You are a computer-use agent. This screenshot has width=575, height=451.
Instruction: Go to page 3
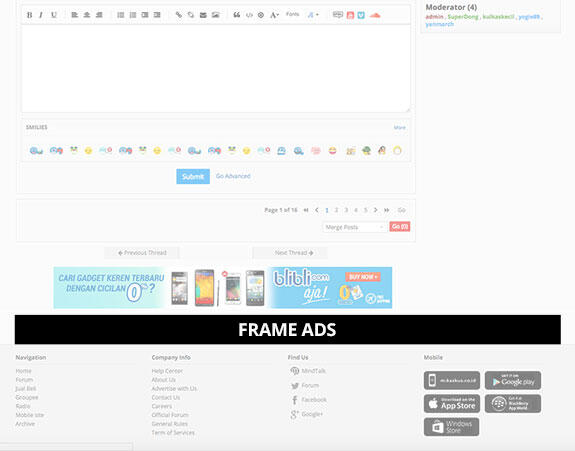[x=346, y=210]
